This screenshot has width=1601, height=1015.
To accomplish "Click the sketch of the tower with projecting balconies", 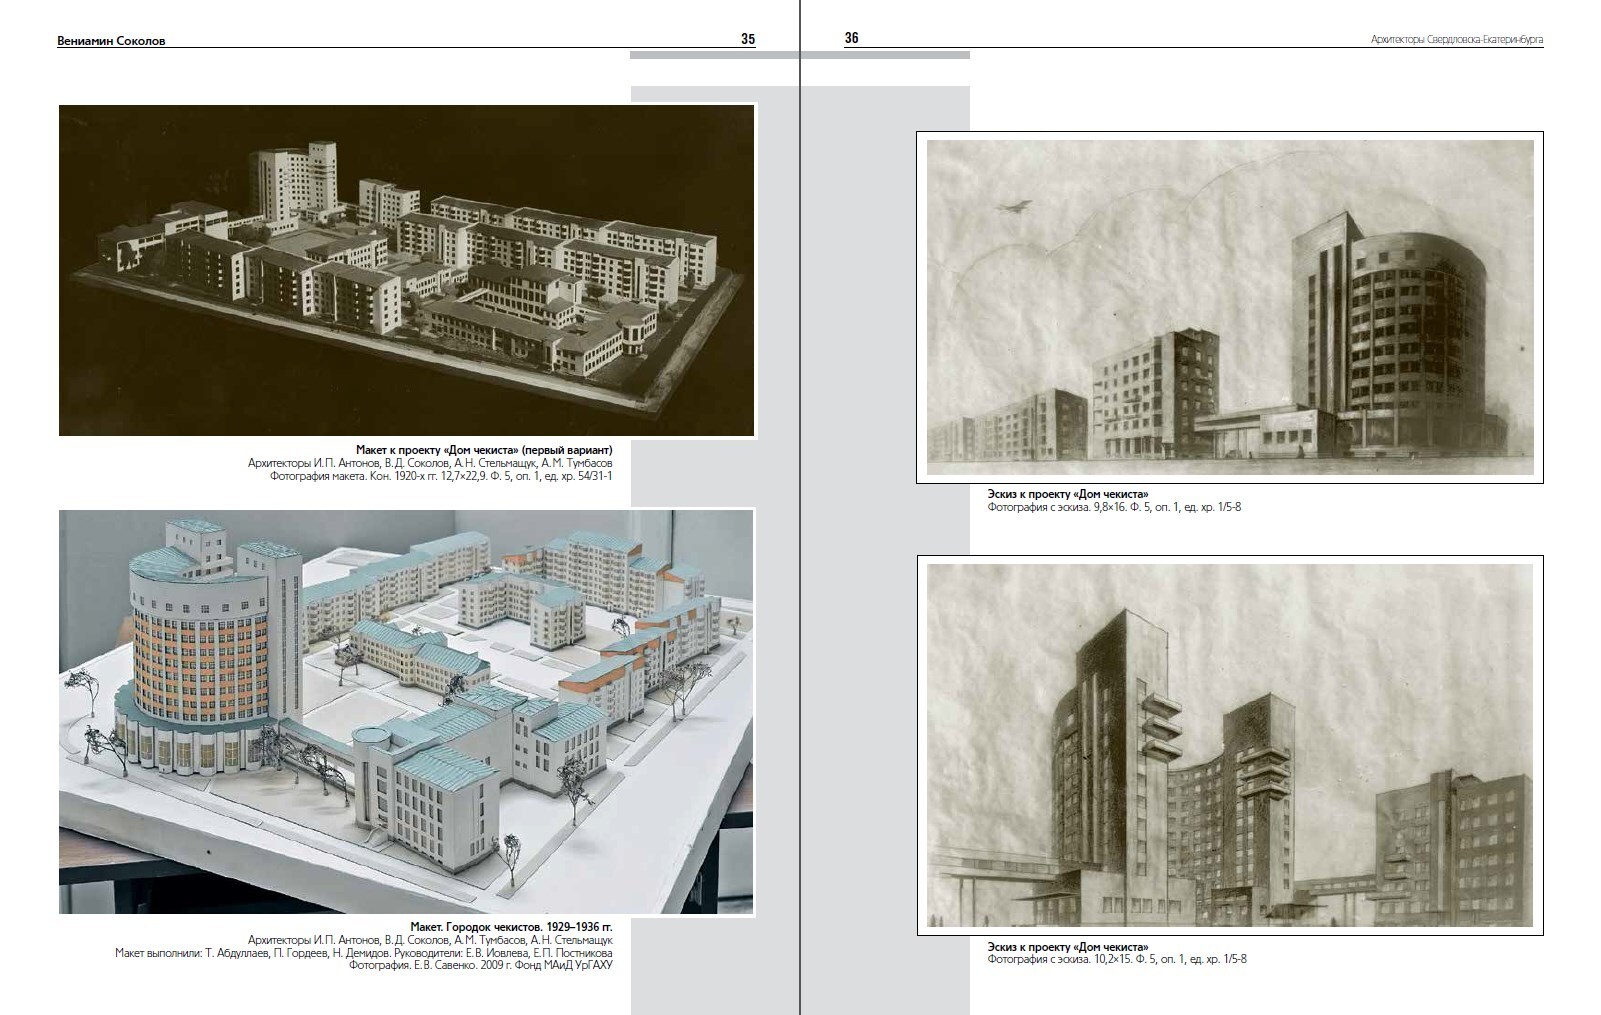I will (1230, 745).
